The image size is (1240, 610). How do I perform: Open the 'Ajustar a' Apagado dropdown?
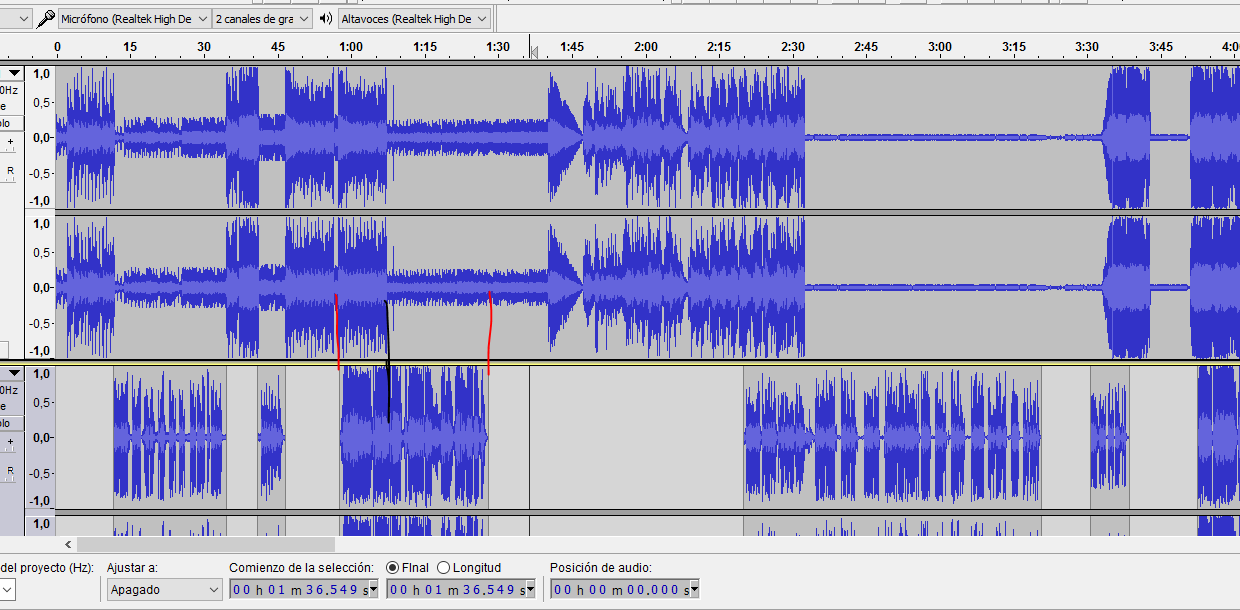164,590
